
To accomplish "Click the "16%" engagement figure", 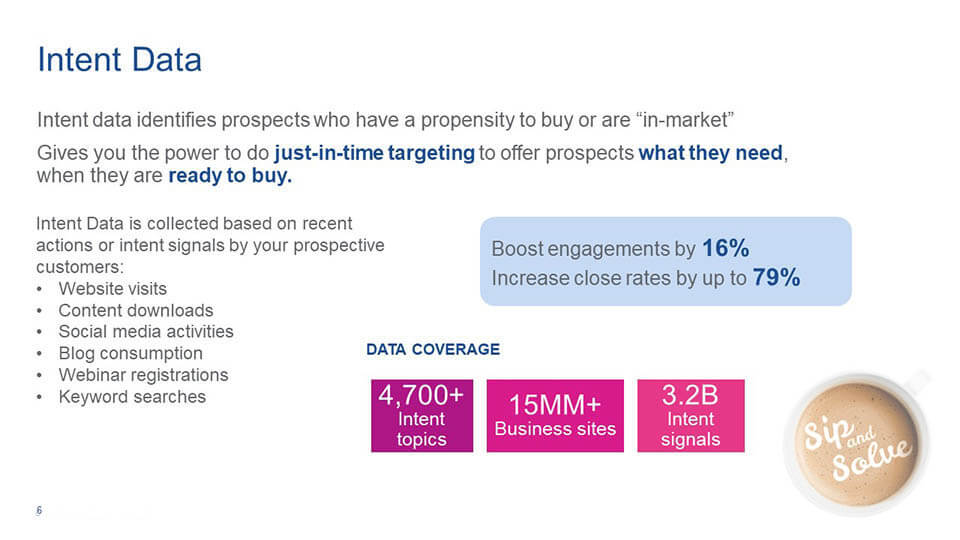I will (725, 248).
